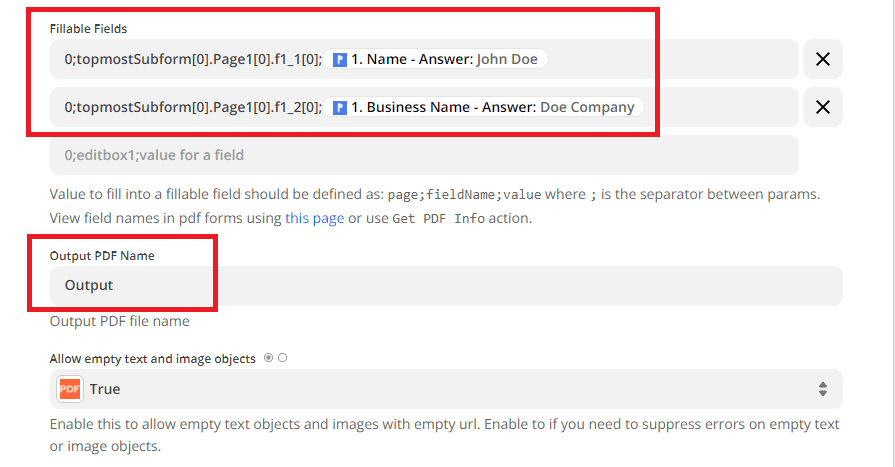Click the Fillable Fields label
Screen dimensions: 895x467
(x=88, y=29)
